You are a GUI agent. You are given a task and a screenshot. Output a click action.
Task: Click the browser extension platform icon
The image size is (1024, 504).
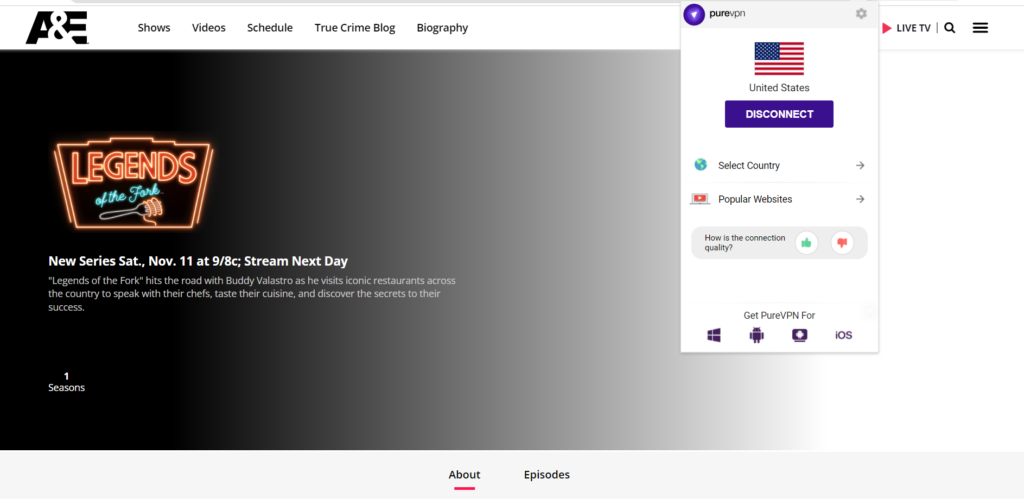pyautogui.click(x=799, y=335)
